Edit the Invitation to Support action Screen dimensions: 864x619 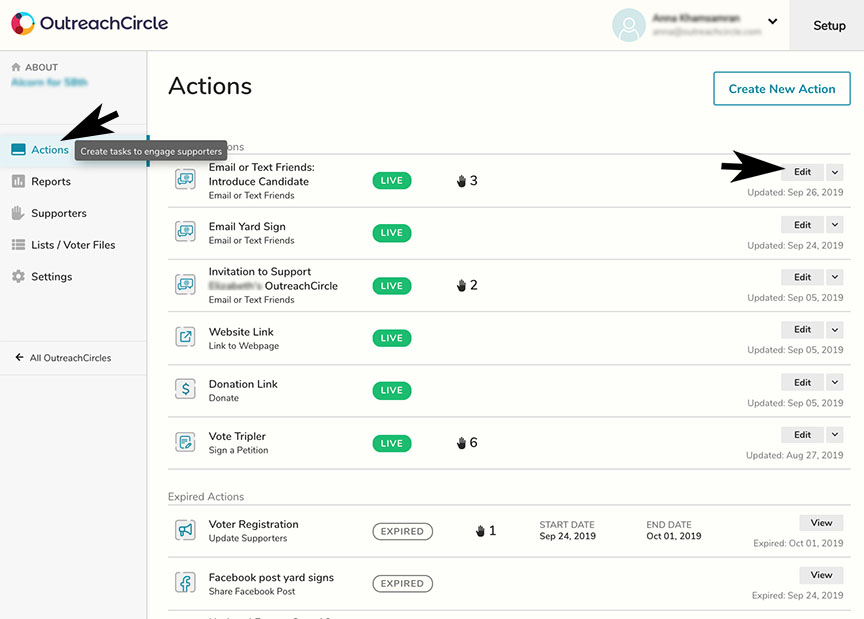pos(802,277)
